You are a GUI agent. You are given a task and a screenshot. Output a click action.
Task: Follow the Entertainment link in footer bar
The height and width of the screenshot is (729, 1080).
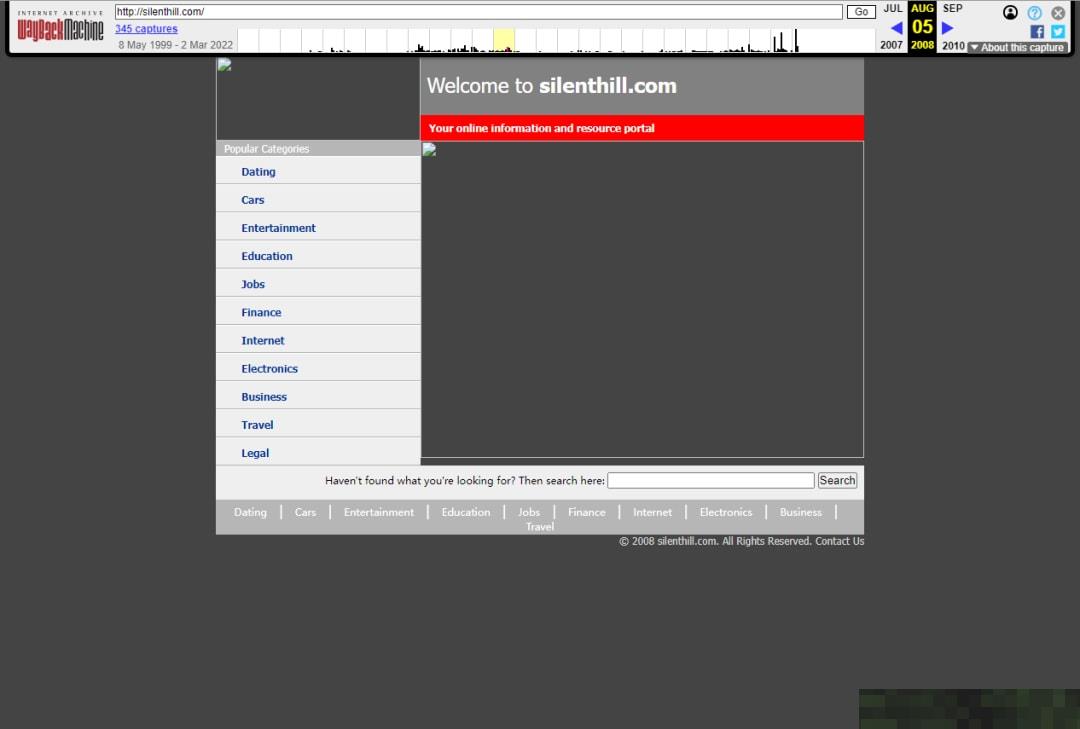tap(379, 512)
